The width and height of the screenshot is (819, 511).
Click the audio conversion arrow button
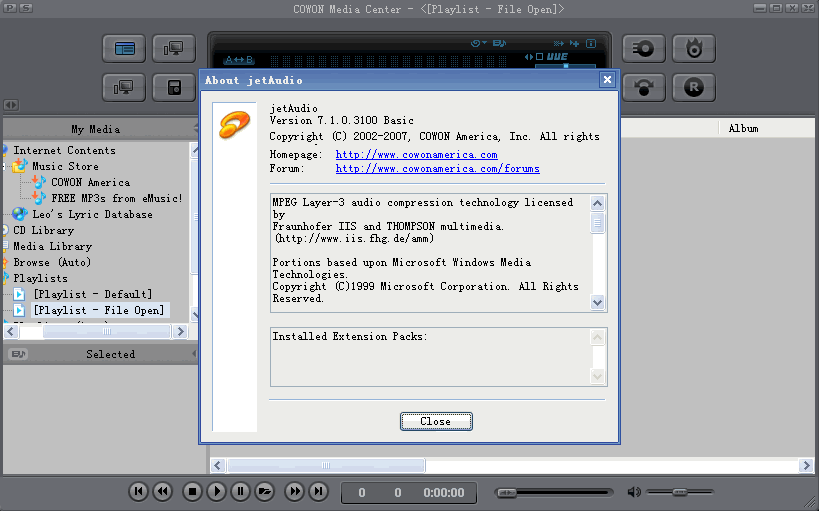tap(644, 87)
